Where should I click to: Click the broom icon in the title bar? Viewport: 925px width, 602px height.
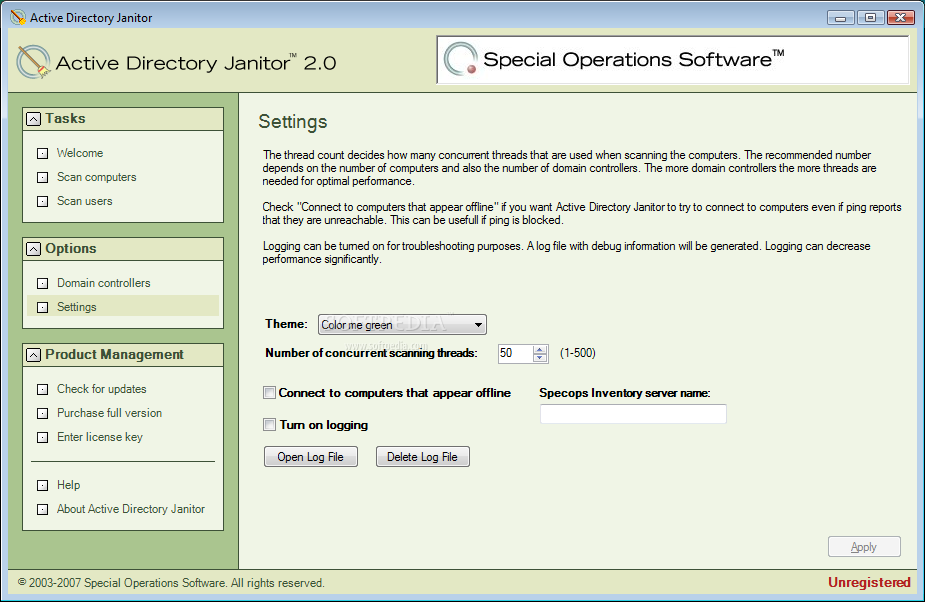(x=18, y=17)
